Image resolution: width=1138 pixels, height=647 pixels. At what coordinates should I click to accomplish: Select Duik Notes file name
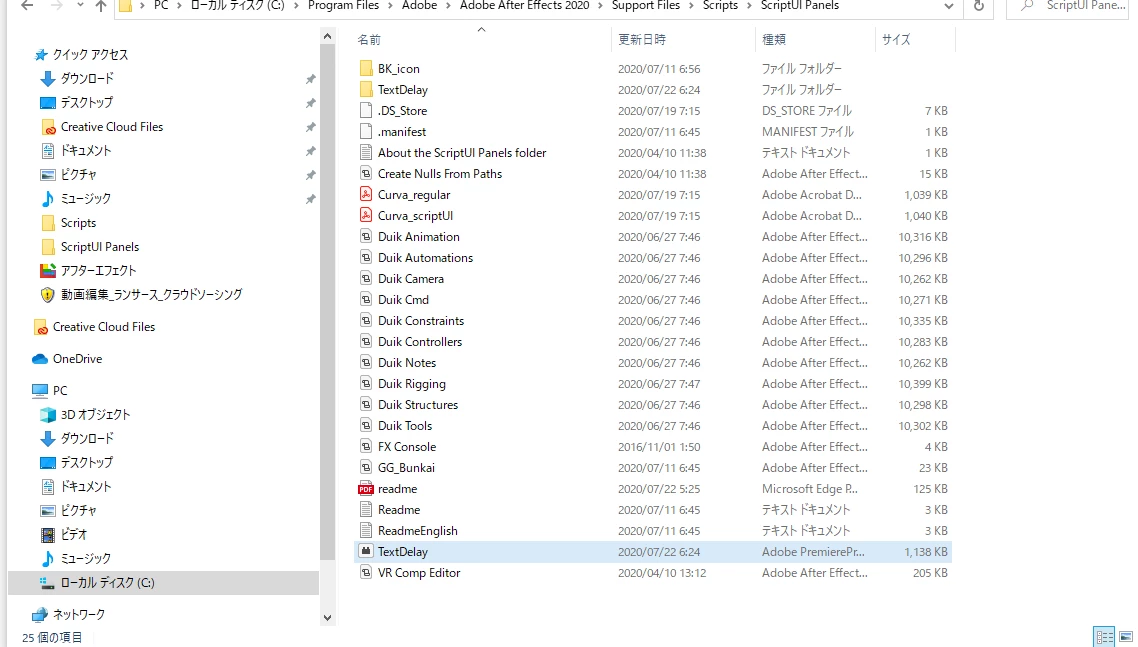[407, 363]
